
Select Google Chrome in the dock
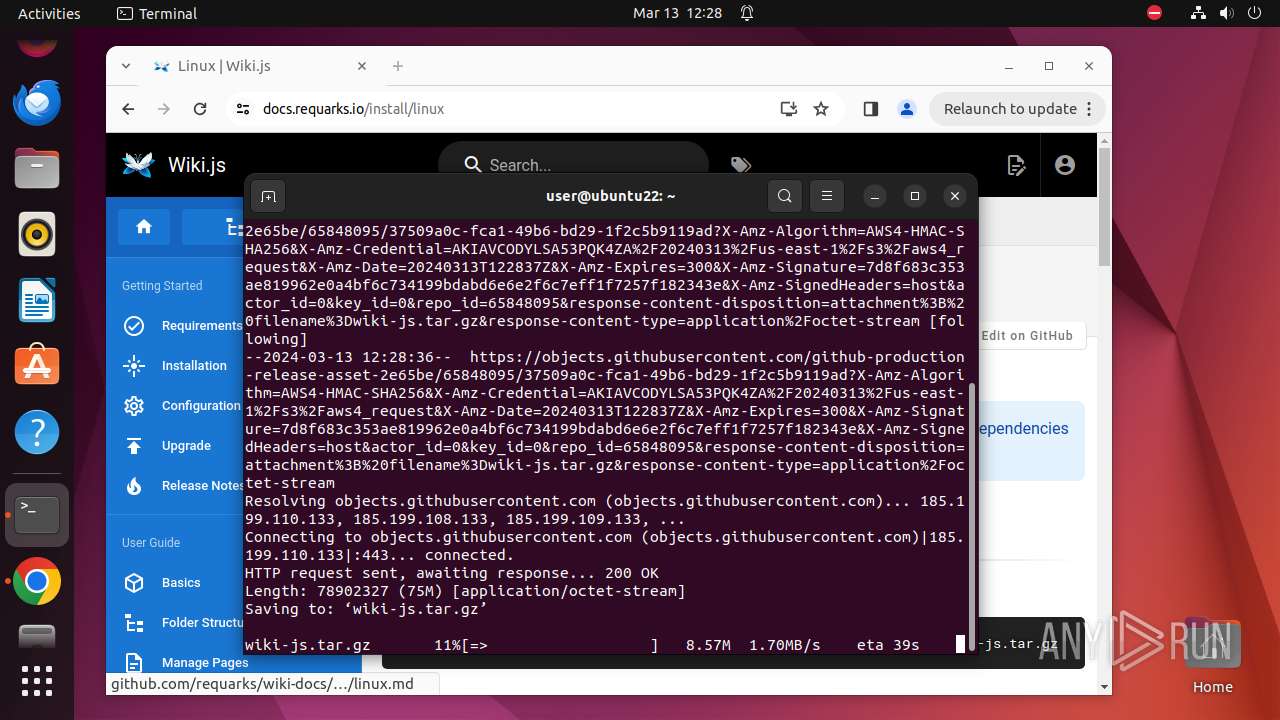[x=37, y=582]
